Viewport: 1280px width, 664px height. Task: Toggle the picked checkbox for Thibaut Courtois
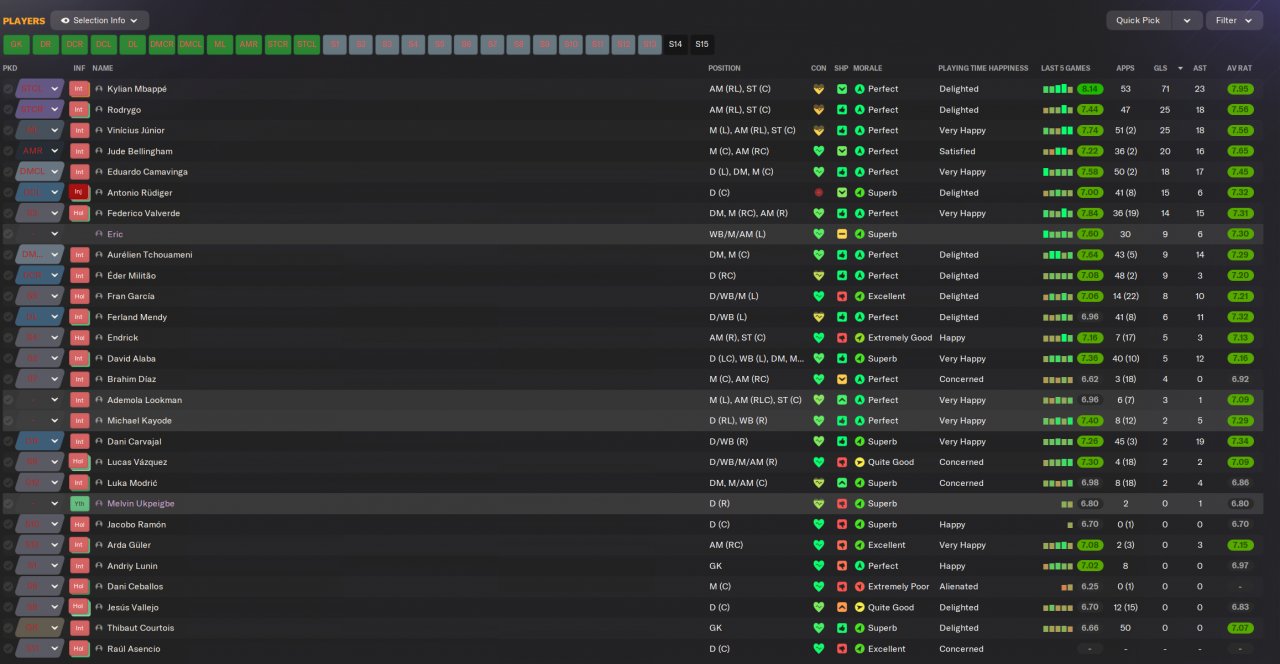point(8,628)
